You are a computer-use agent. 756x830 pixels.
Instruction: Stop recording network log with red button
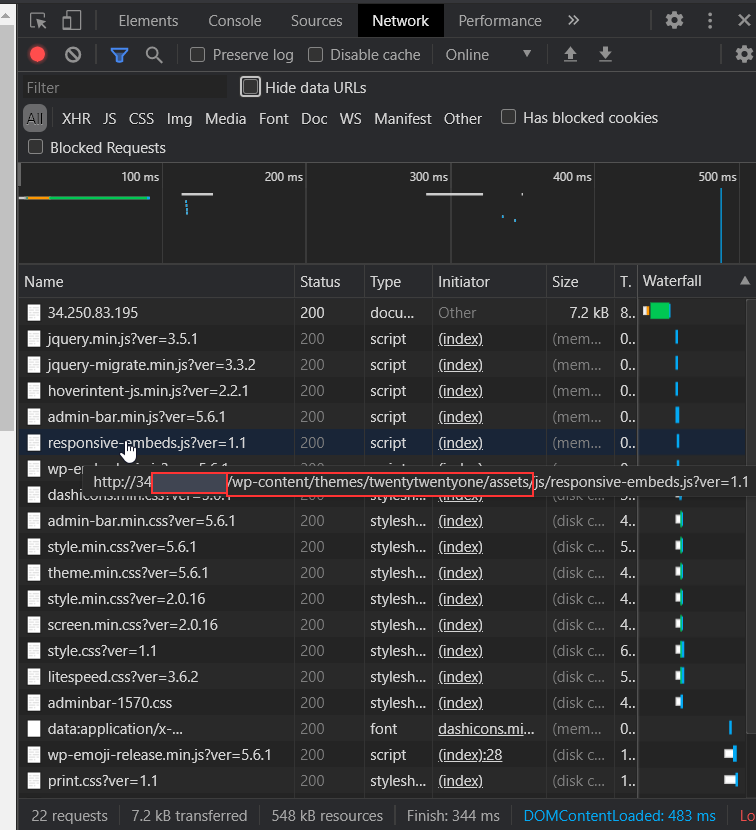tap(38, 55)
